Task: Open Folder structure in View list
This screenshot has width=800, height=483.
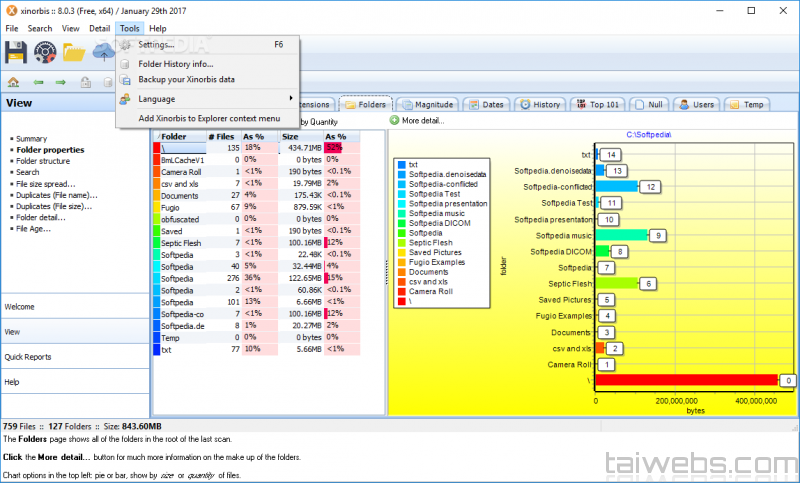Action: pyautogui.click(x=43, y=161)
